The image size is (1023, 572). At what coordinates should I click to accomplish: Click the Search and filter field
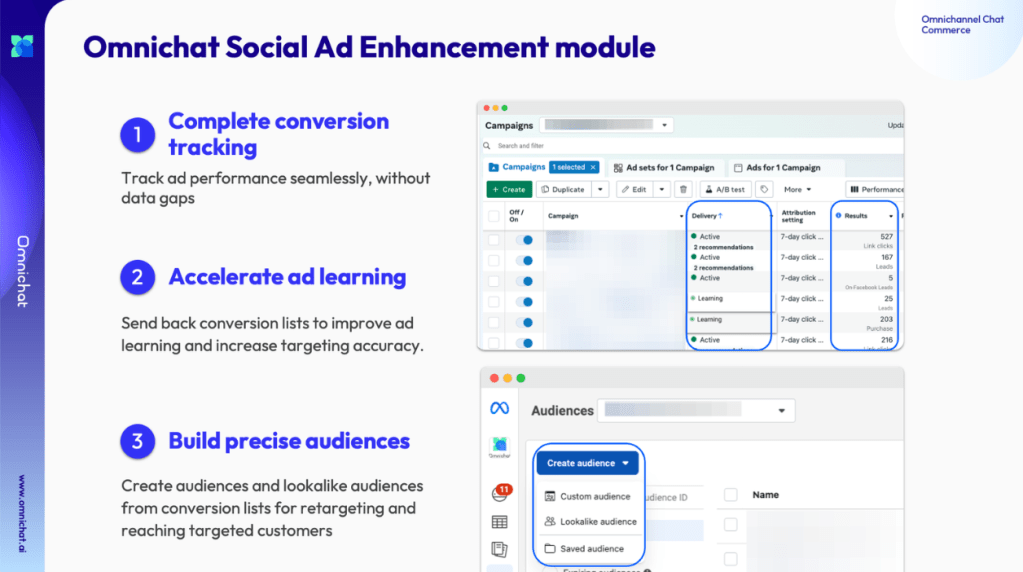click(x=590, y=146)
